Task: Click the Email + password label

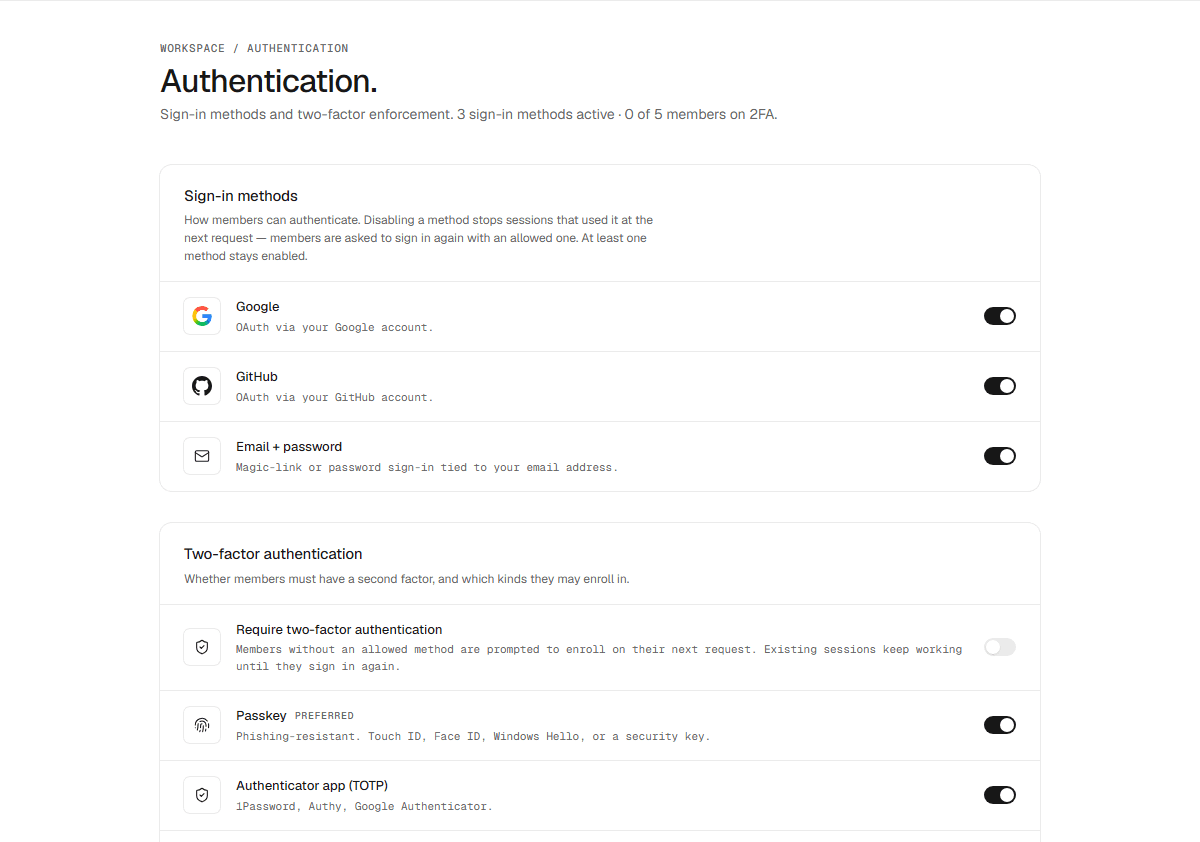Action: coord(289,447)
